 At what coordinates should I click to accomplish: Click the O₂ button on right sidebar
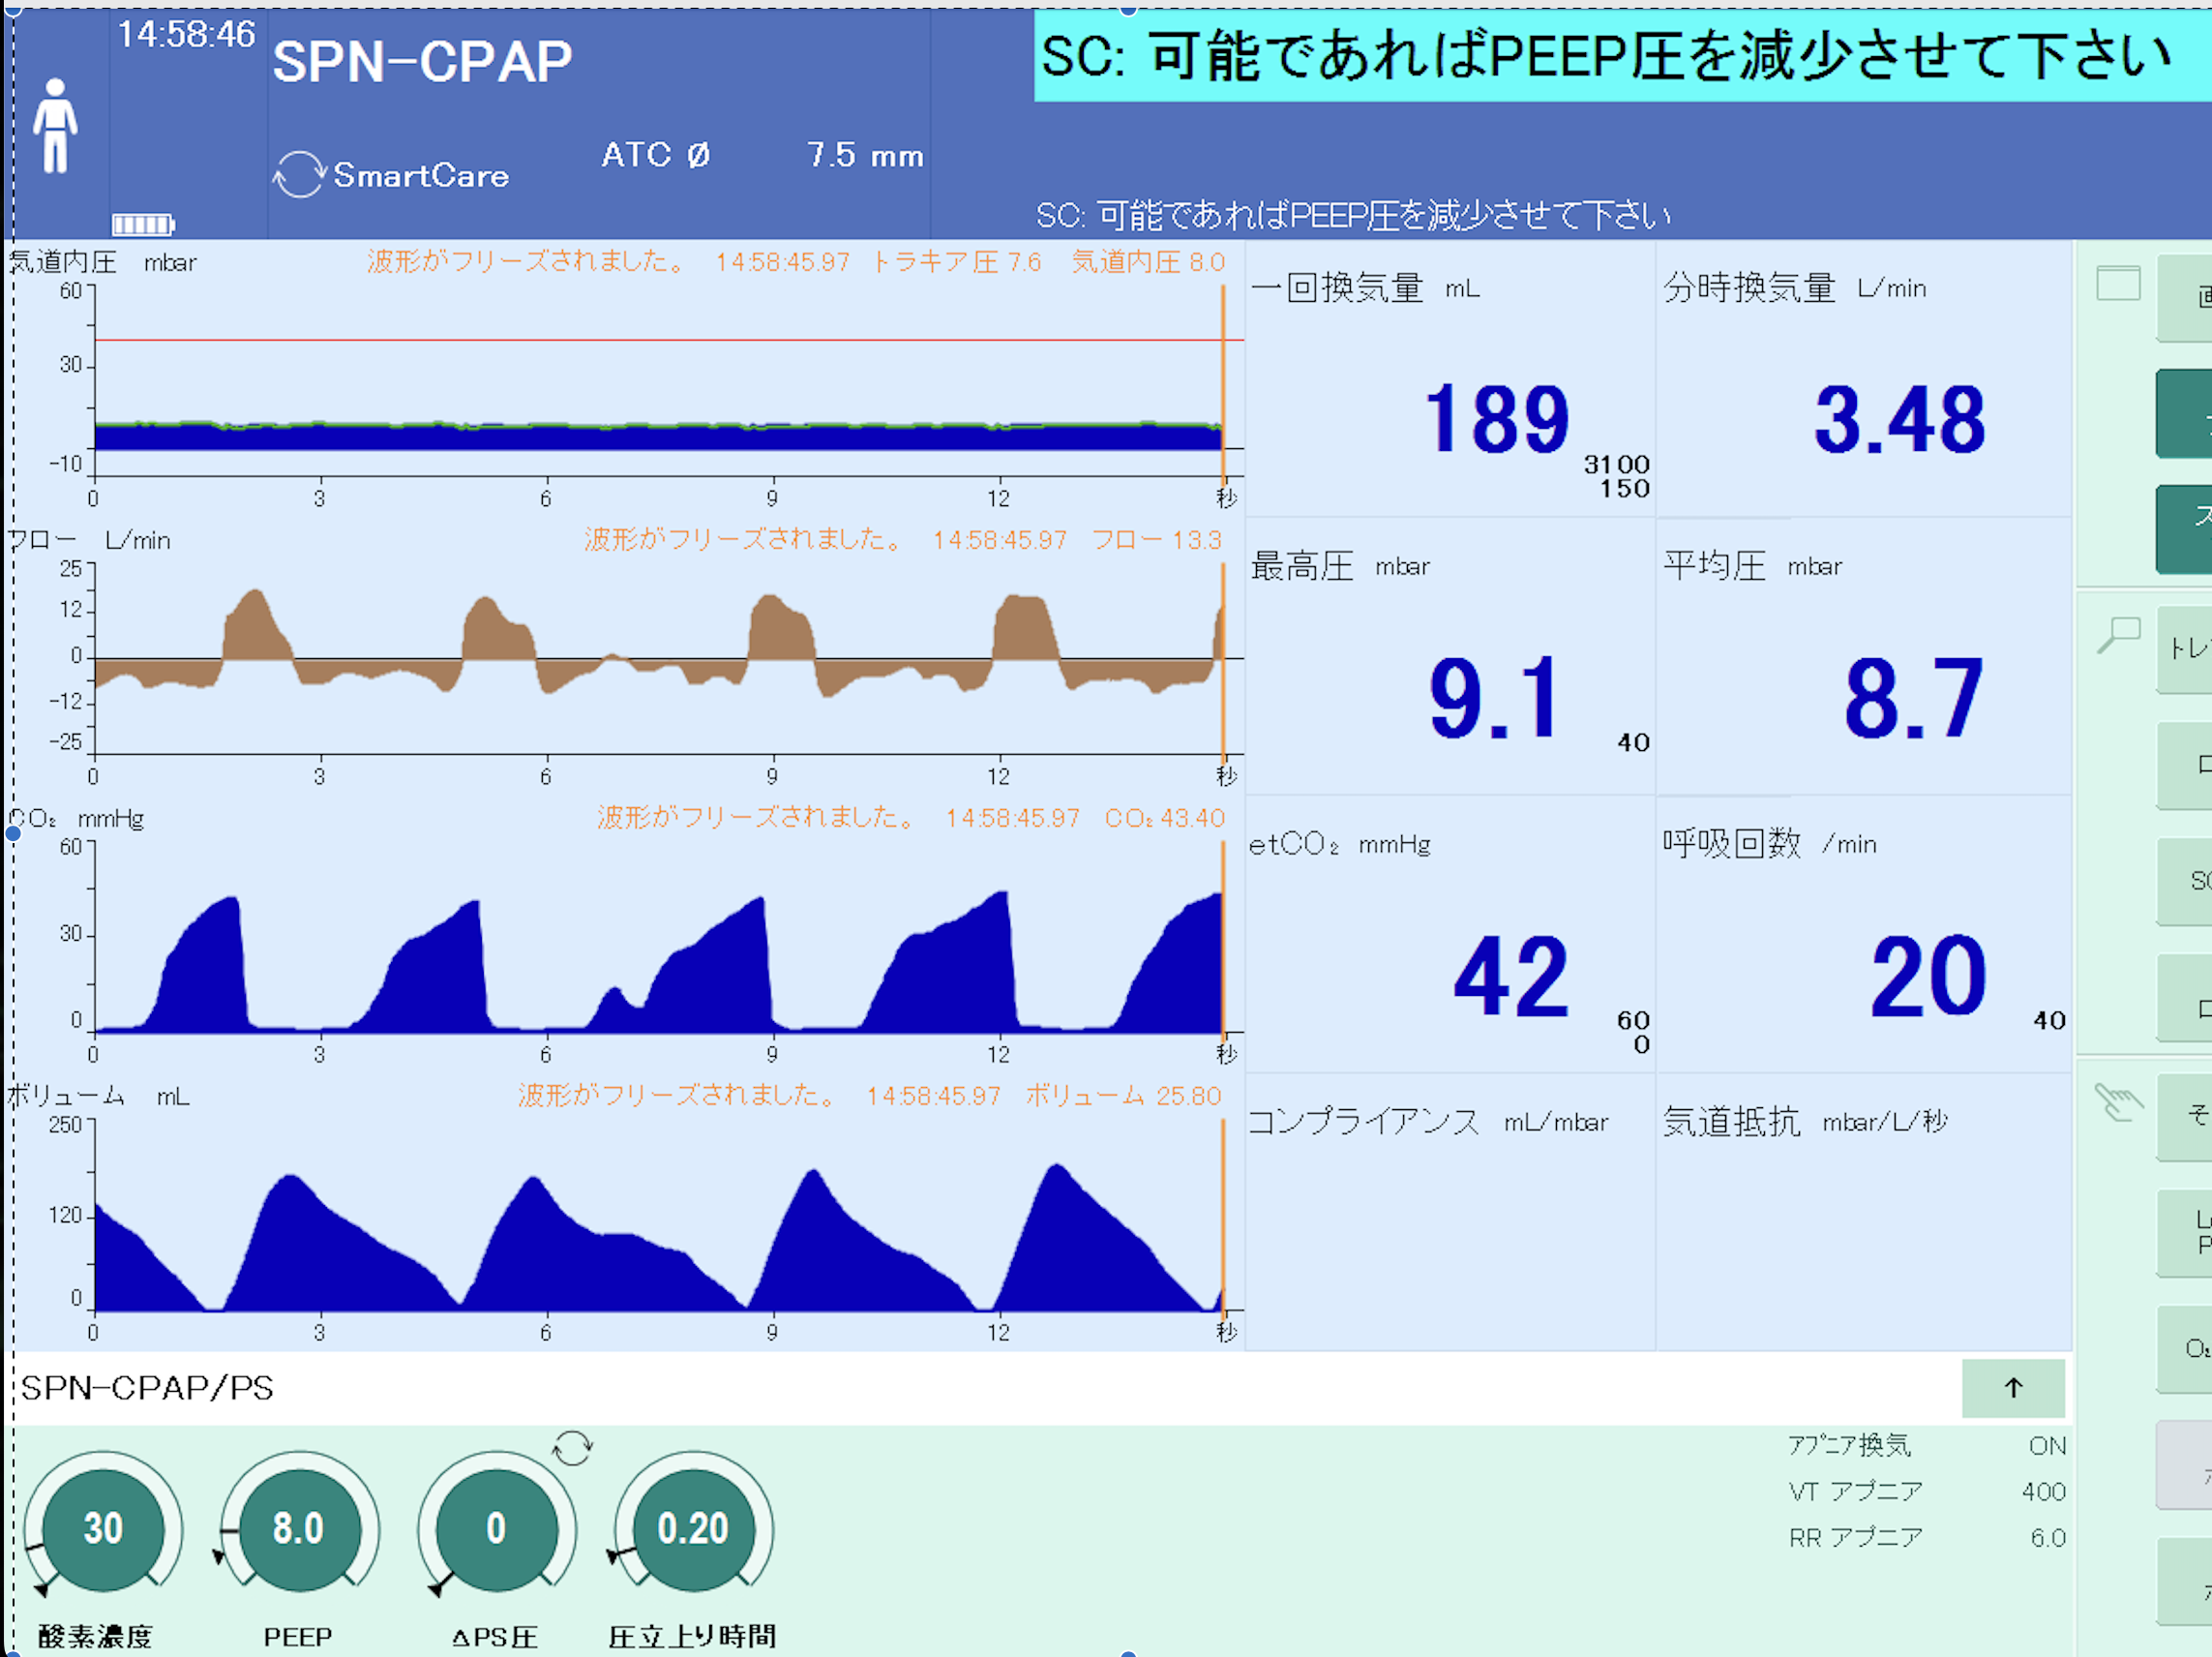(2184, 1349)
